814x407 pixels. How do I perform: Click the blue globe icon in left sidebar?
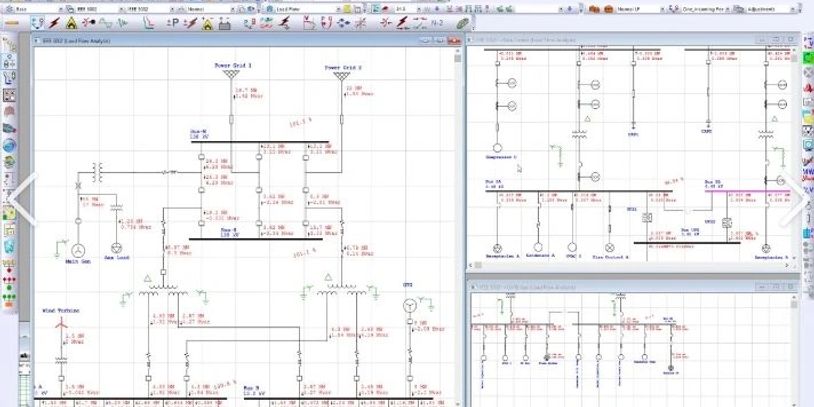pos(9,145)
